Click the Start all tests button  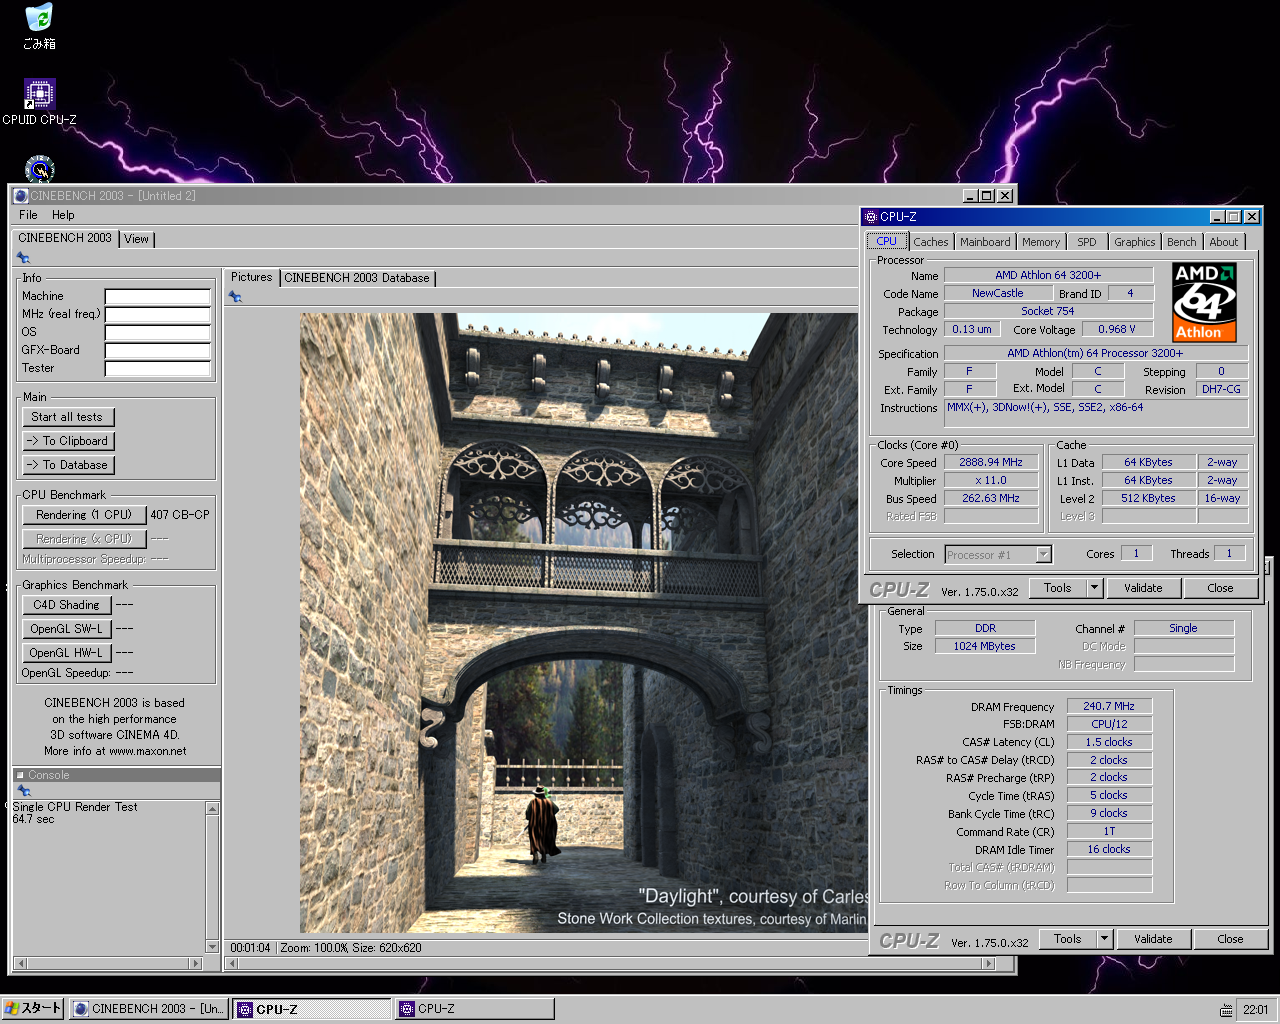point(69,417)
